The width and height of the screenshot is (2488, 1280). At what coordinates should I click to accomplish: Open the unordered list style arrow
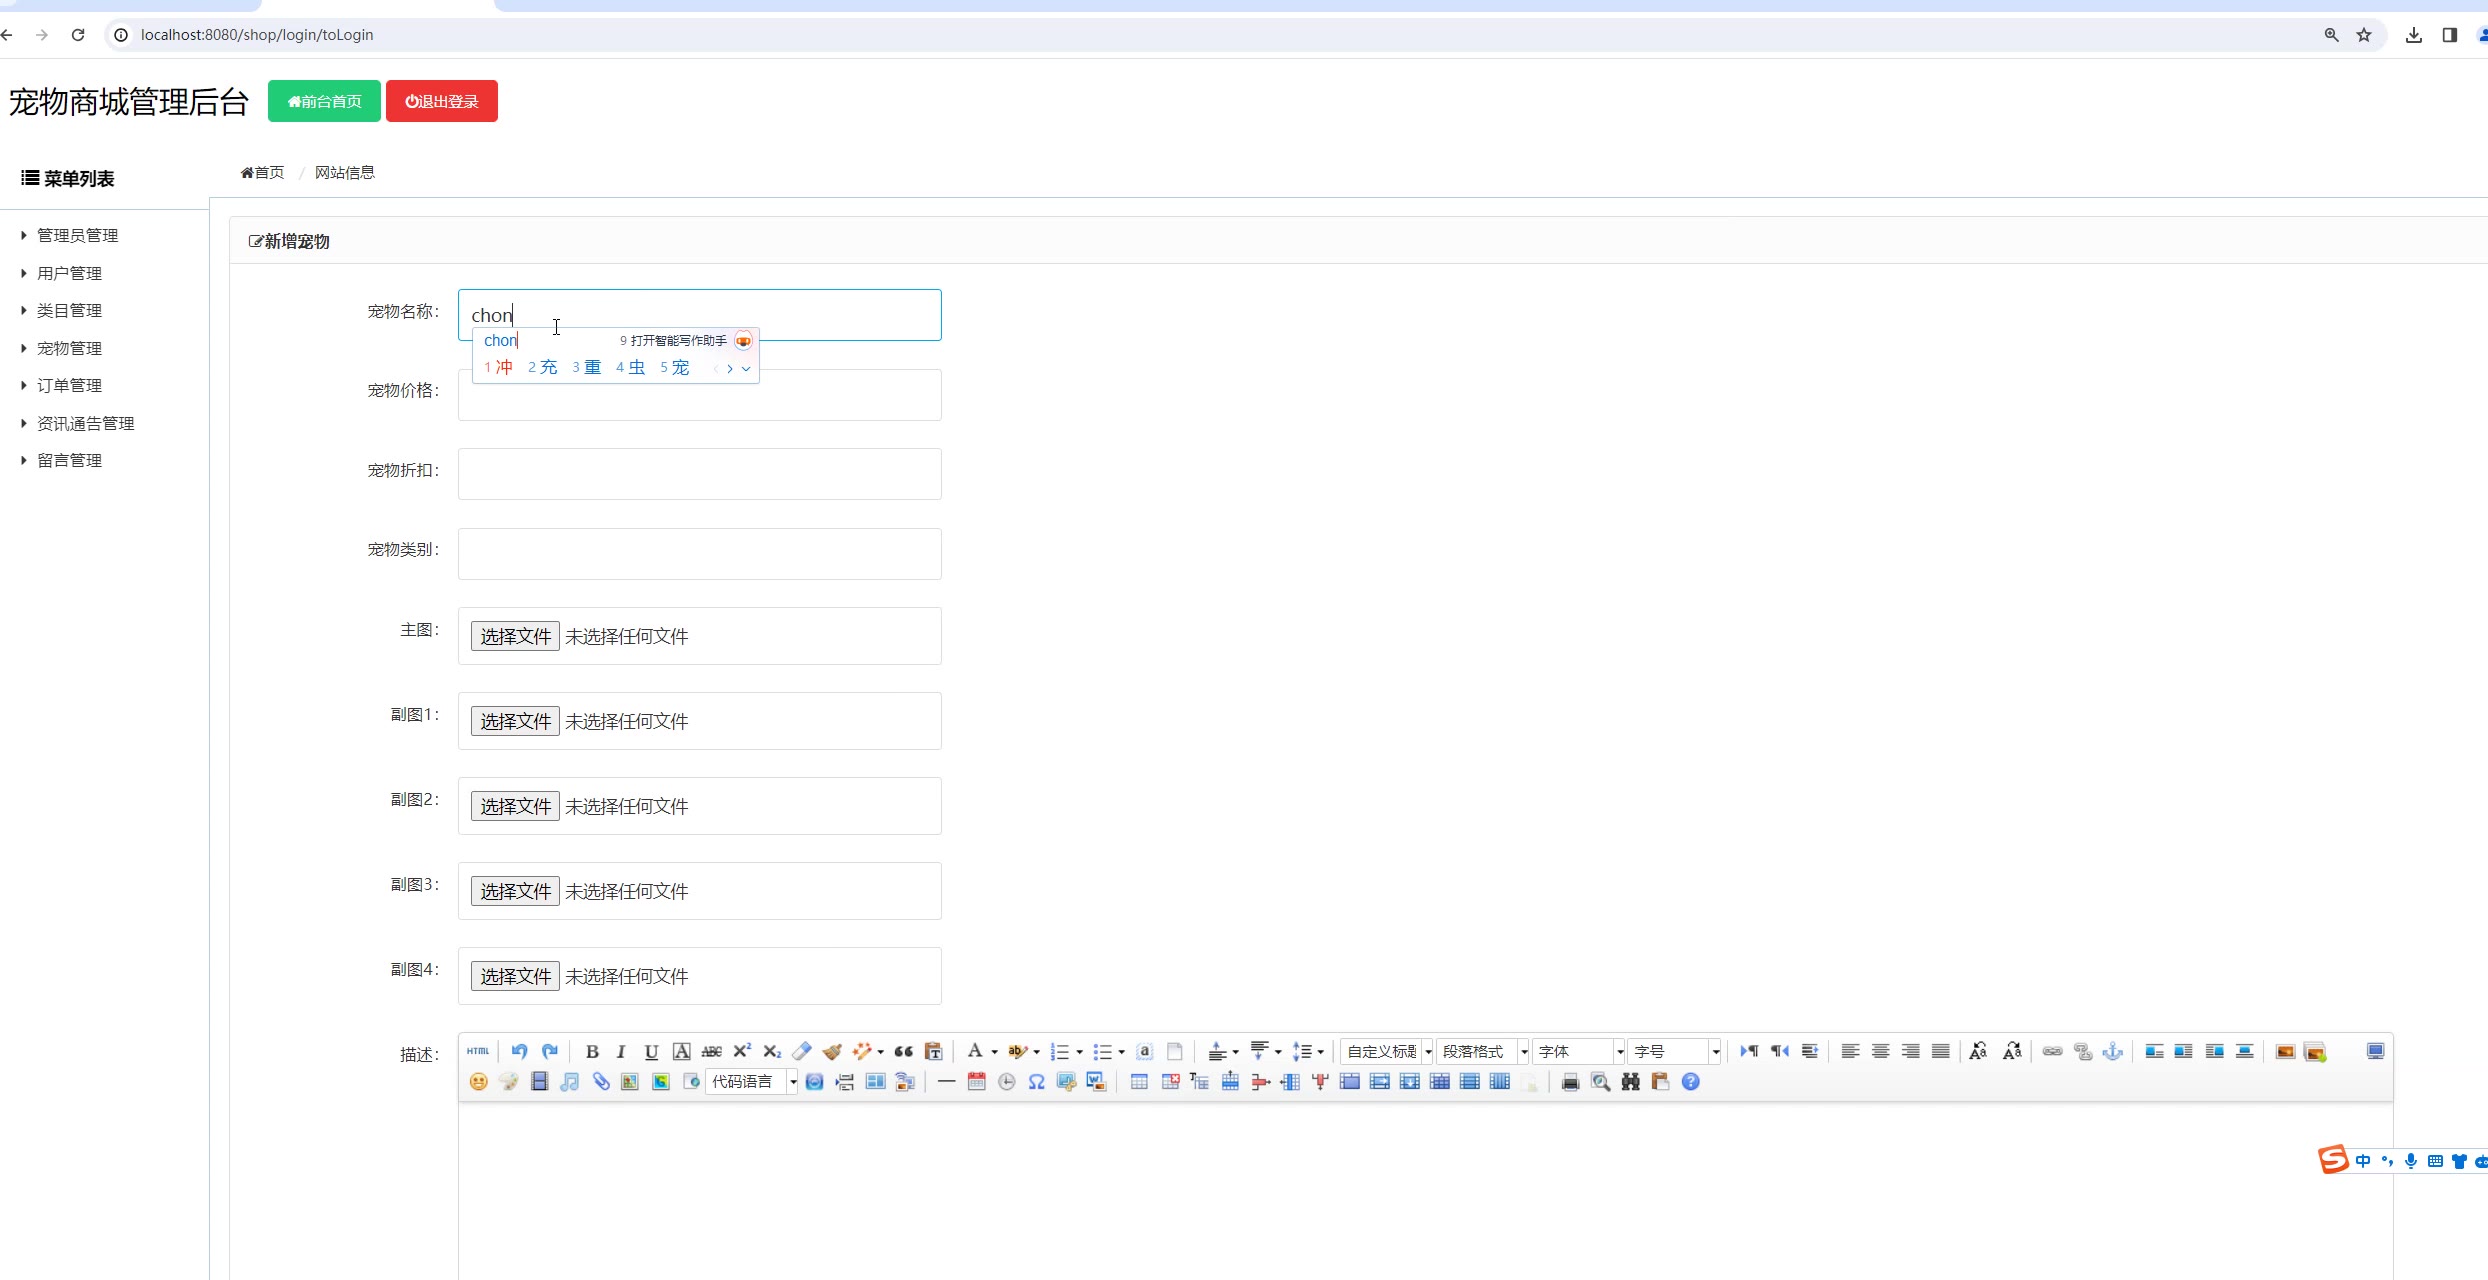click(1121, 1052)
